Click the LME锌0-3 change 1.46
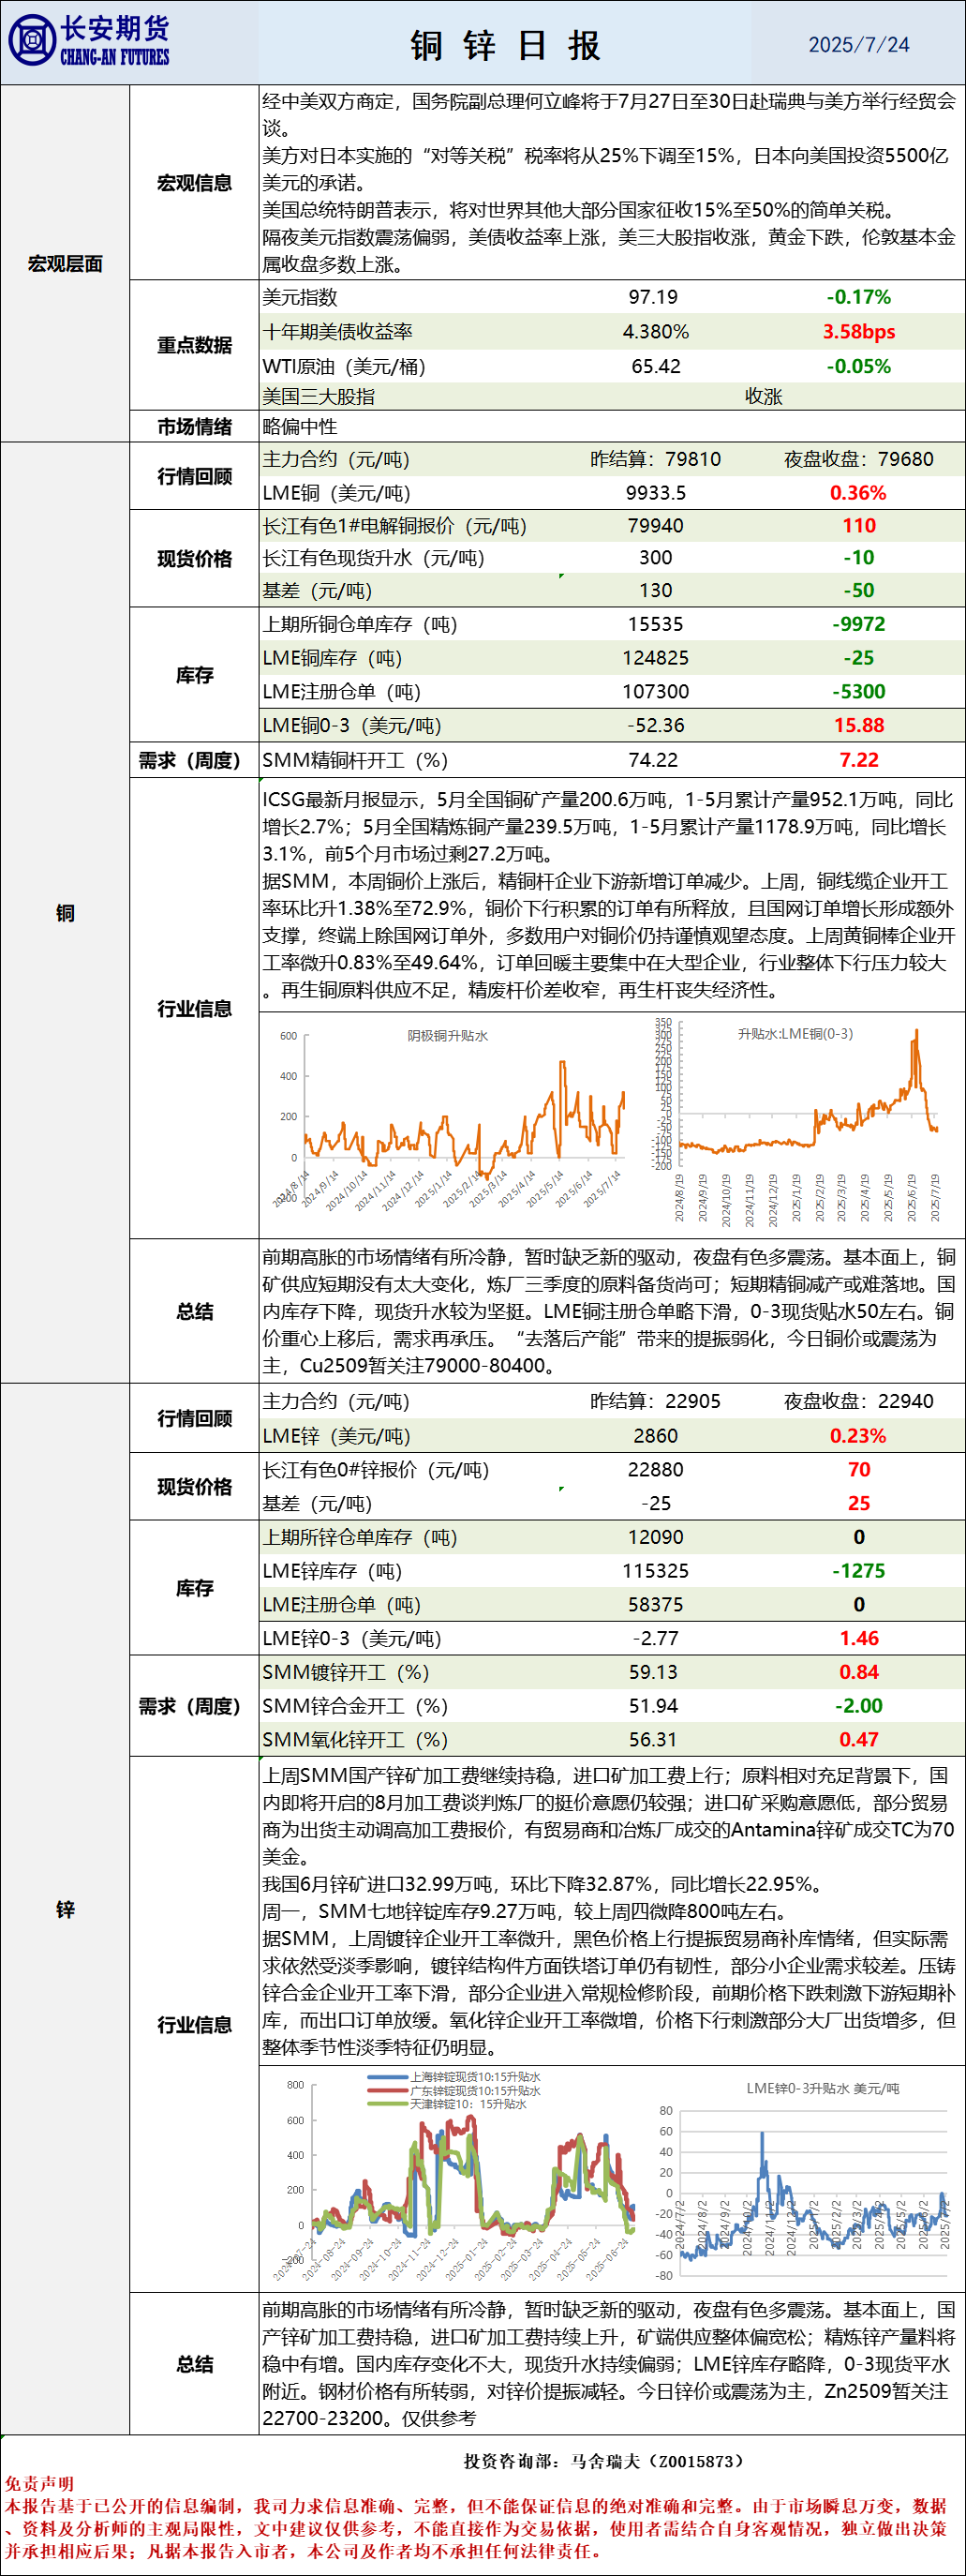This screenshot has width=966, height=2576. (859, 1639)
